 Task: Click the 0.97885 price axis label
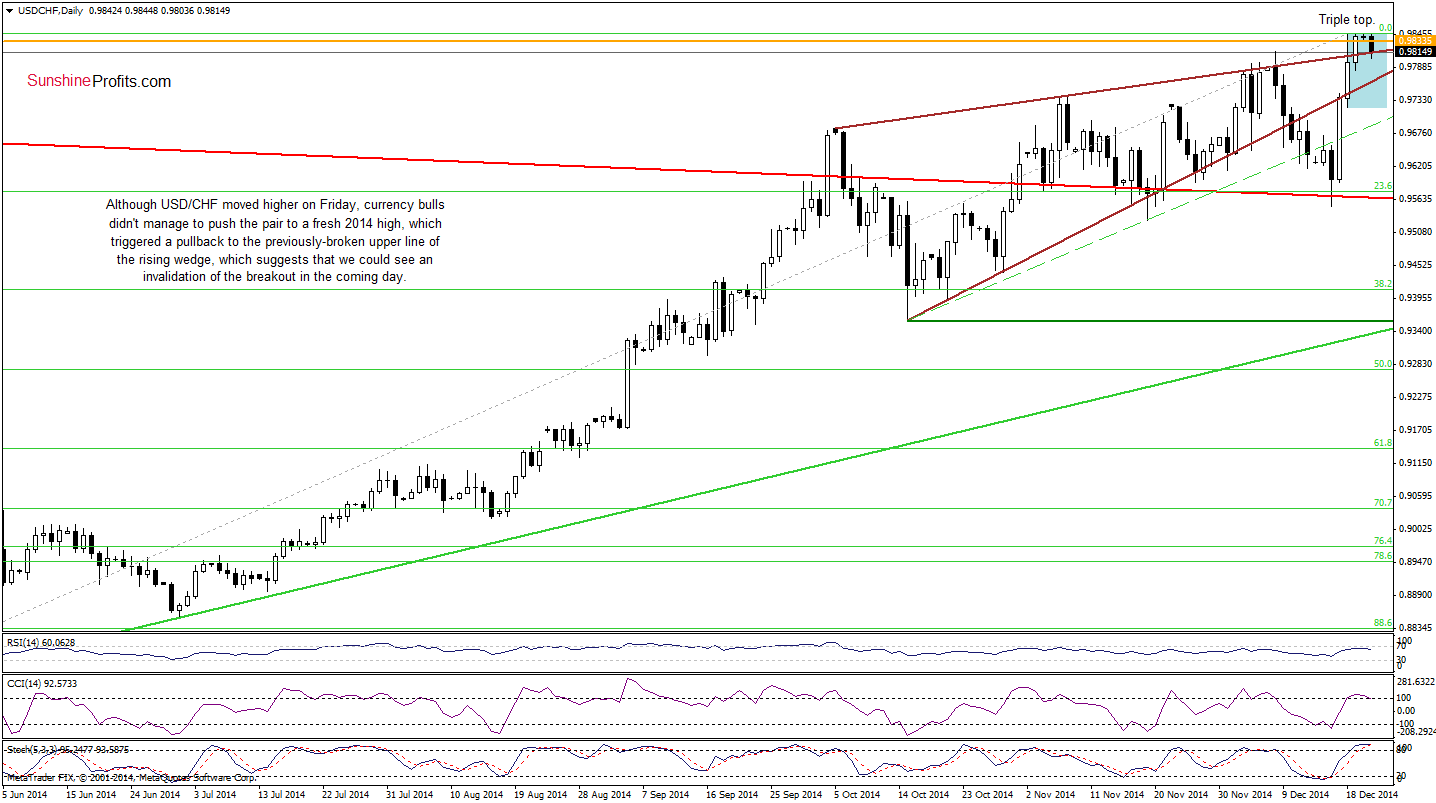tap(1416, 68)
